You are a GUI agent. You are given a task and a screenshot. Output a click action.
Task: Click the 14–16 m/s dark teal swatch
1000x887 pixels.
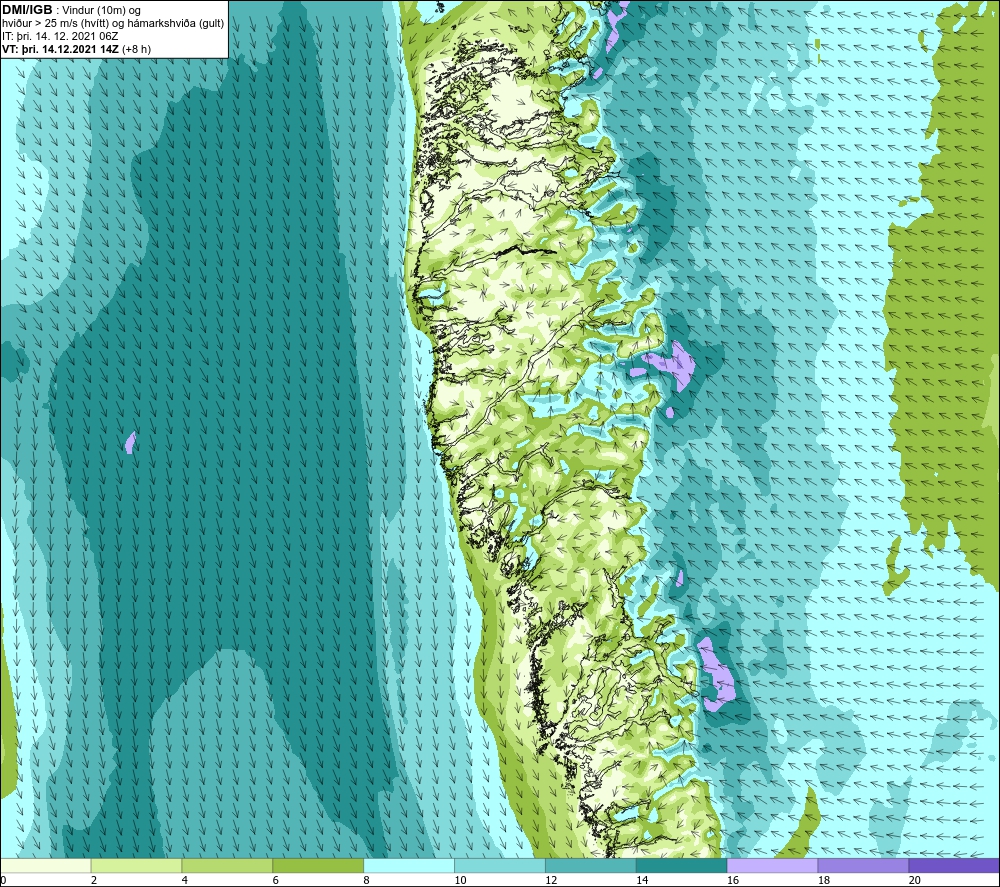681,865
